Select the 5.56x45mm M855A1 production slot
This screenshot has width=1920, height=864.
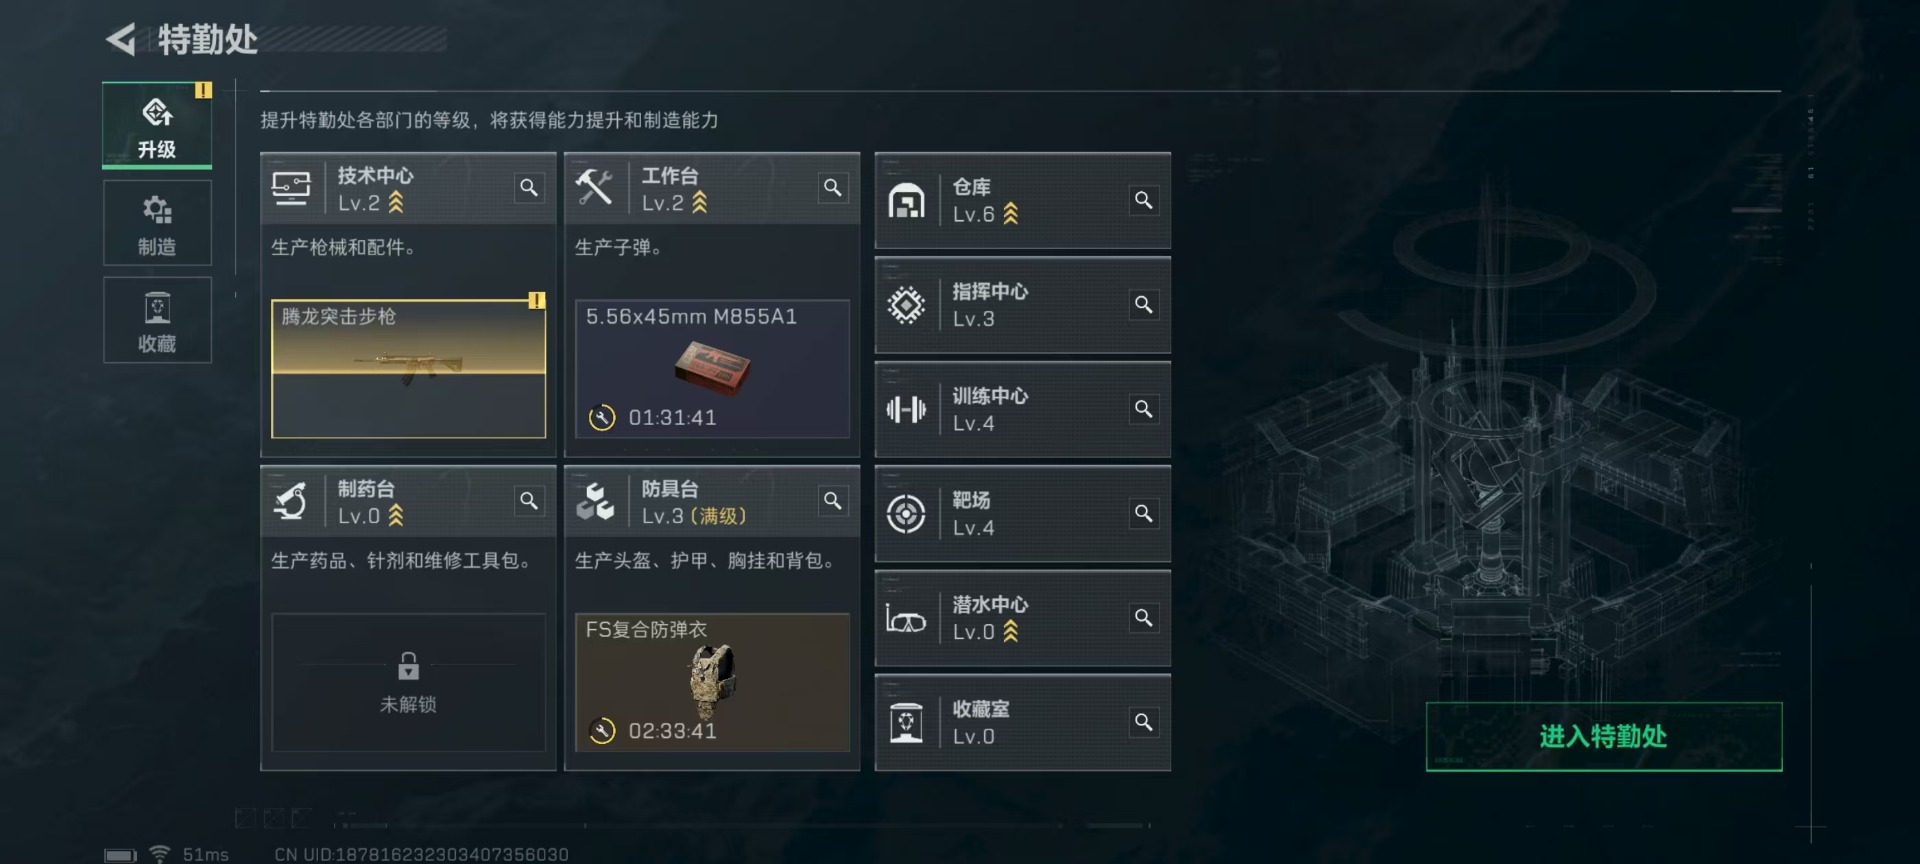[x=712, y=368]
